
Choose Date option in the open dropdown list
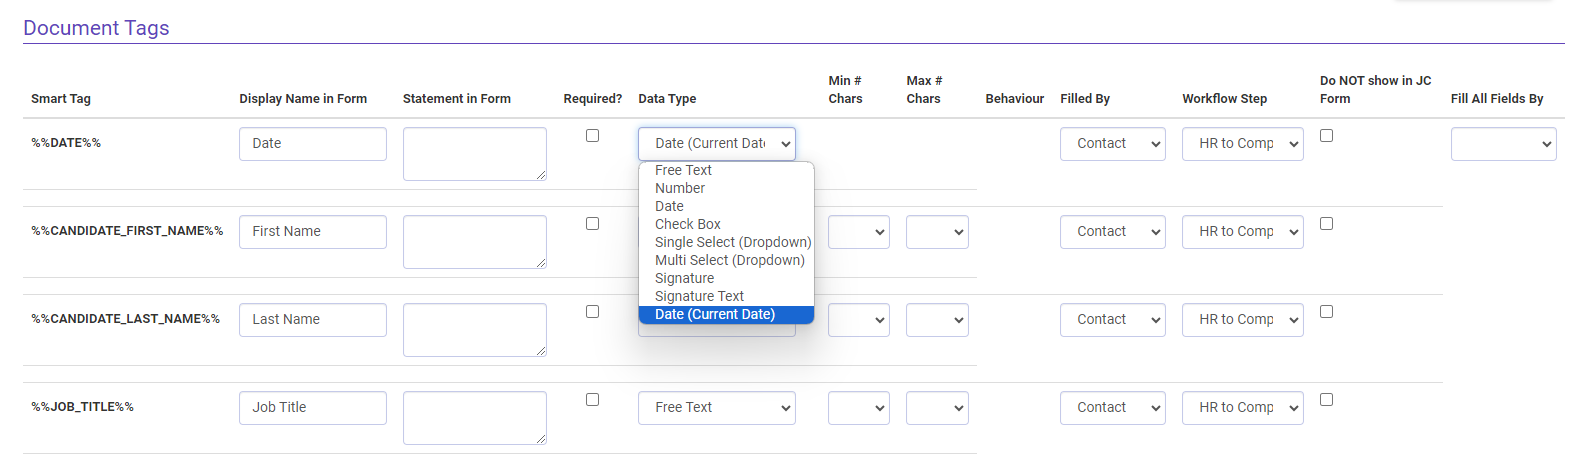726,206
